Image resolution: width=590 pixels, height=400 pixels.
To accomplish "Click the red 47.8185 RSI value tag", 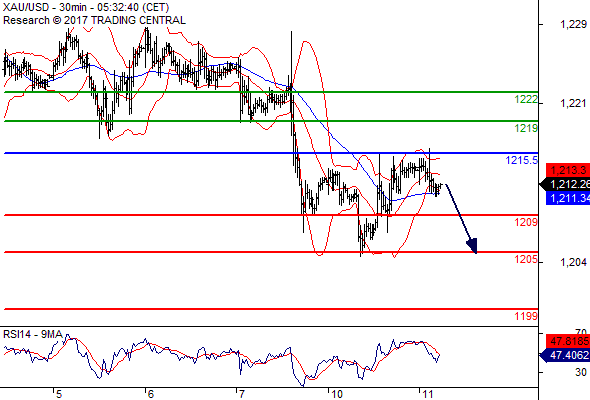I will tap(568, 341).
